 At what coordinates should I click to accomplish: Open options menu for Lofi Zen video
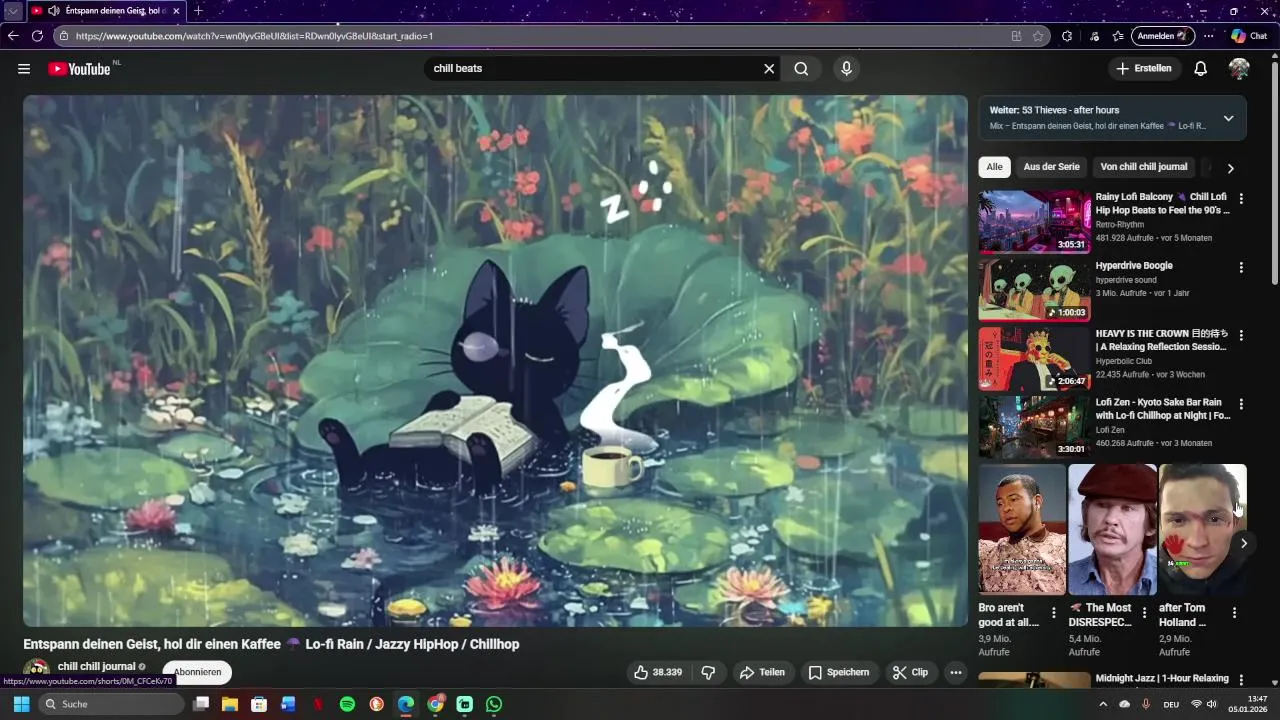click(x=1241, y=405)
